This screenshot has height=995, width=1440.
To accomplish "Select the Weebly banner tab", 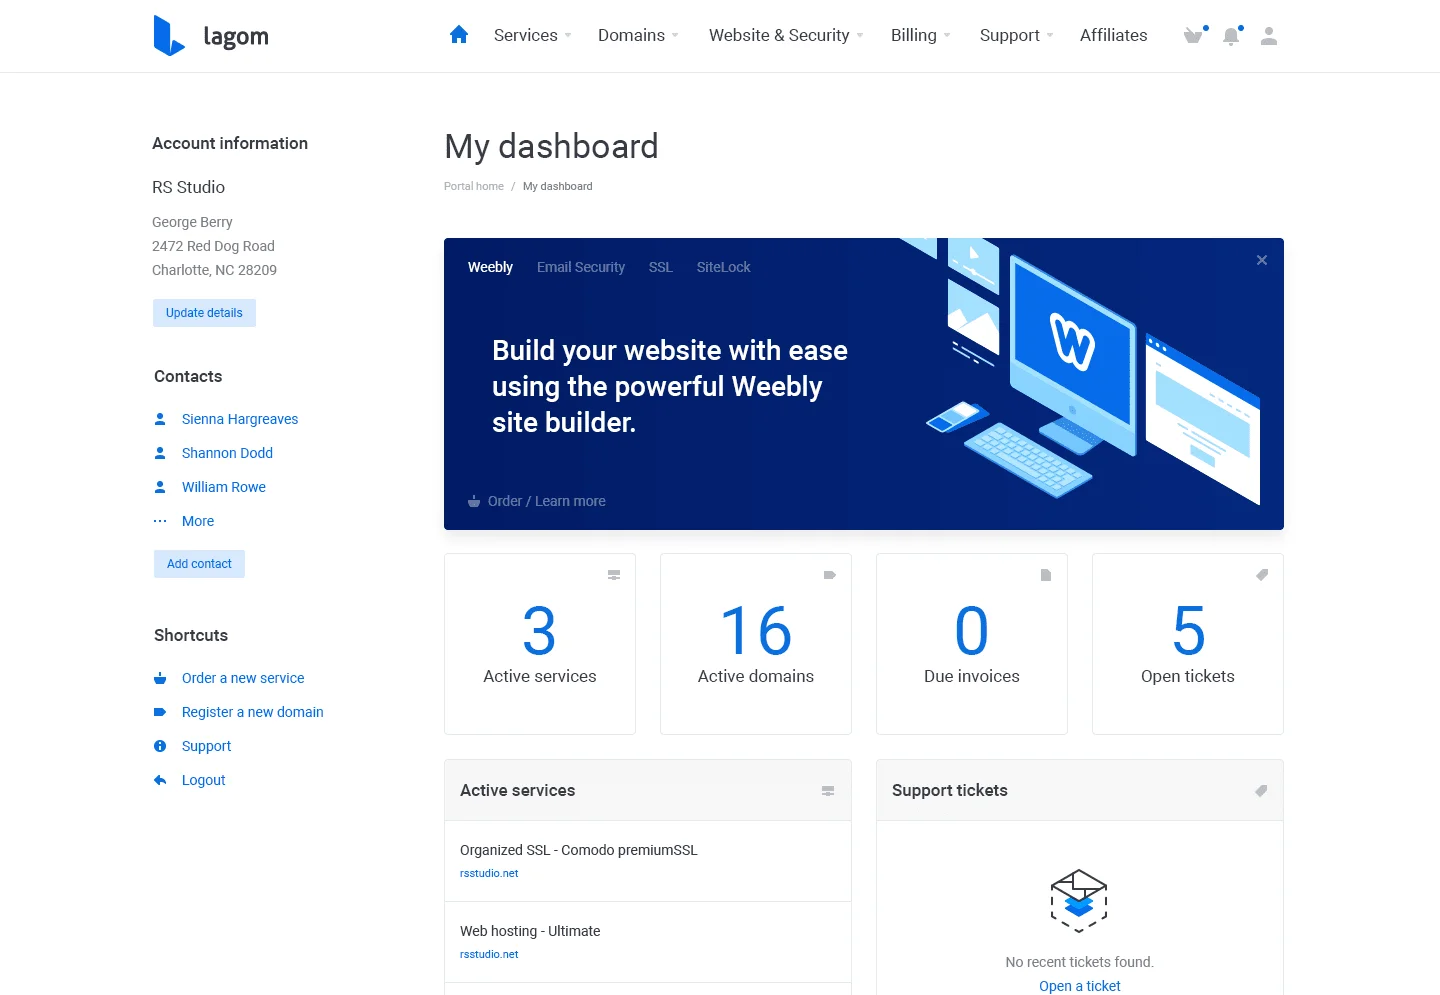I will coord(490,267).
